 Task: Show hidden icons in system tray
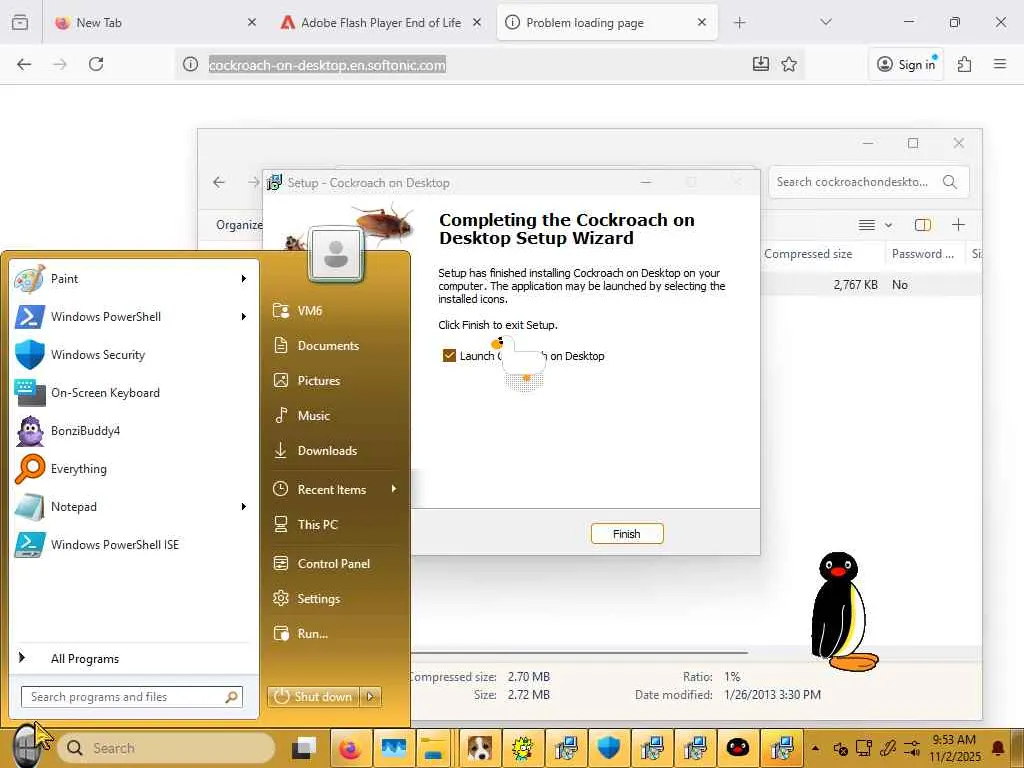(815, 748)
